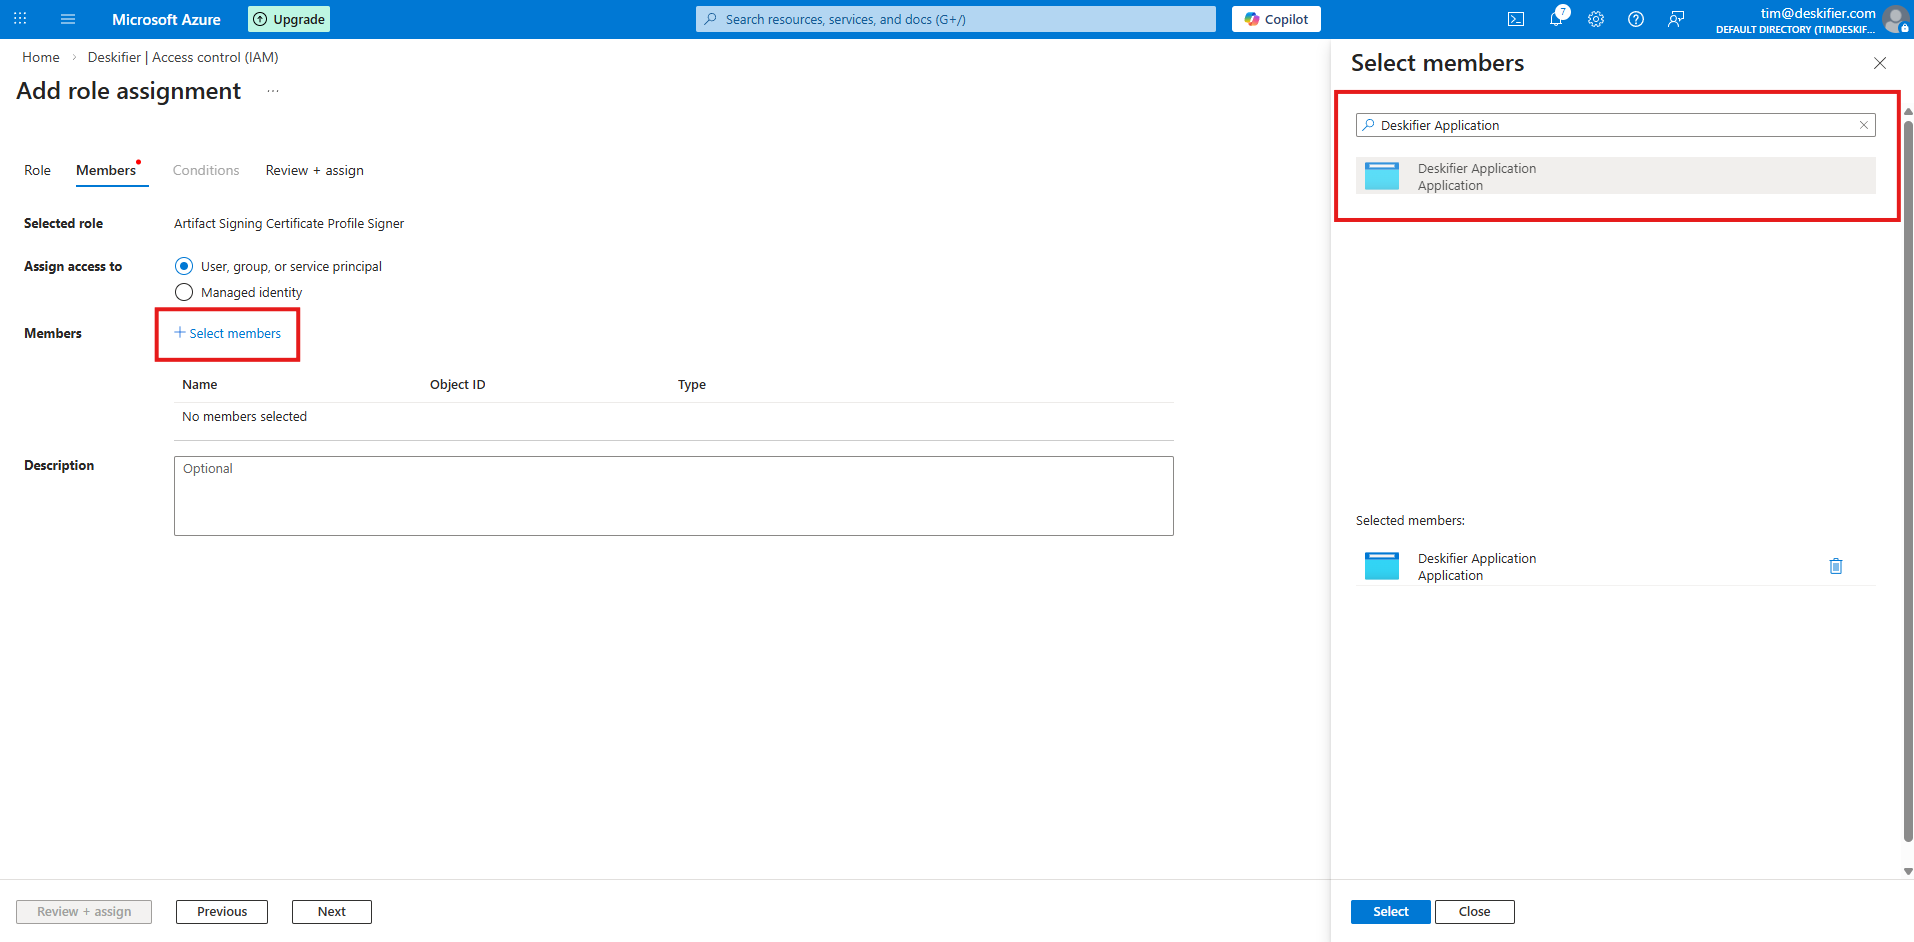
Task: Switch to the Review + assign tab
Action: click(315, 170)
